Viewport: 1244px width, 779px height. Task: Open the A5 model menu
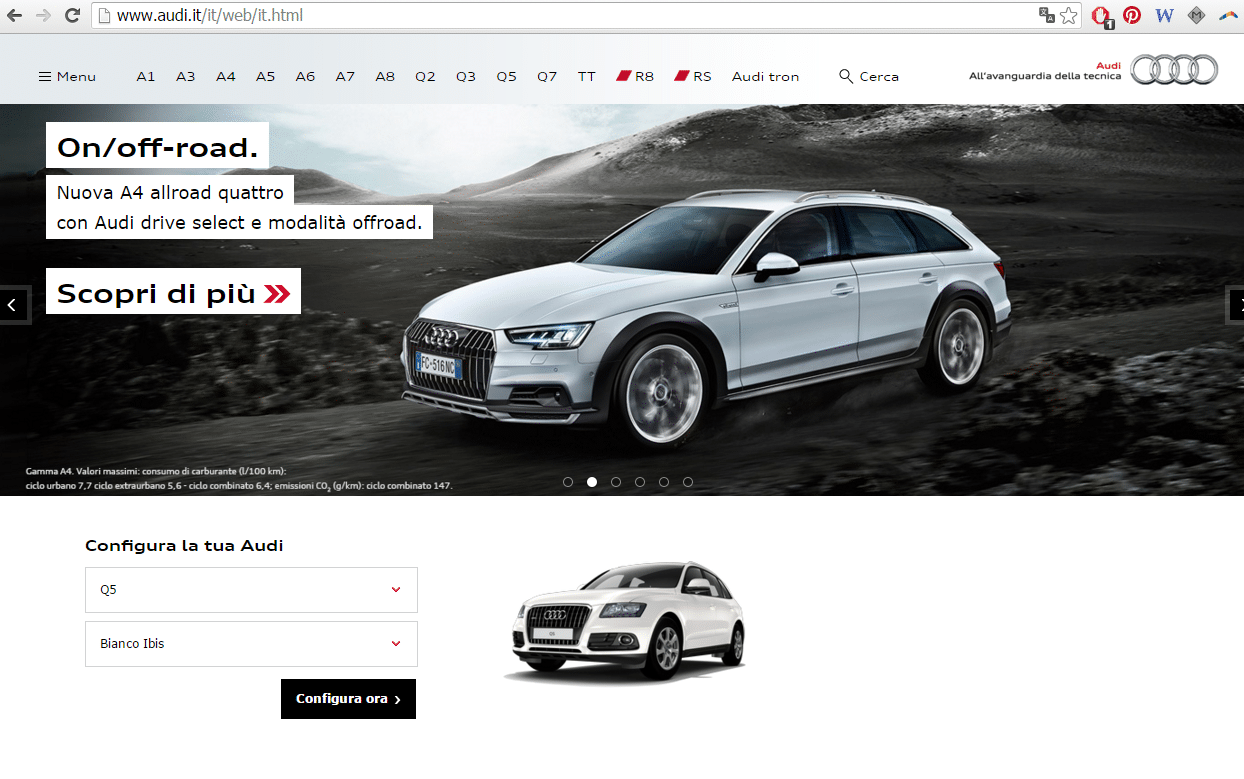pyautogui.click(x=265, y=76)
